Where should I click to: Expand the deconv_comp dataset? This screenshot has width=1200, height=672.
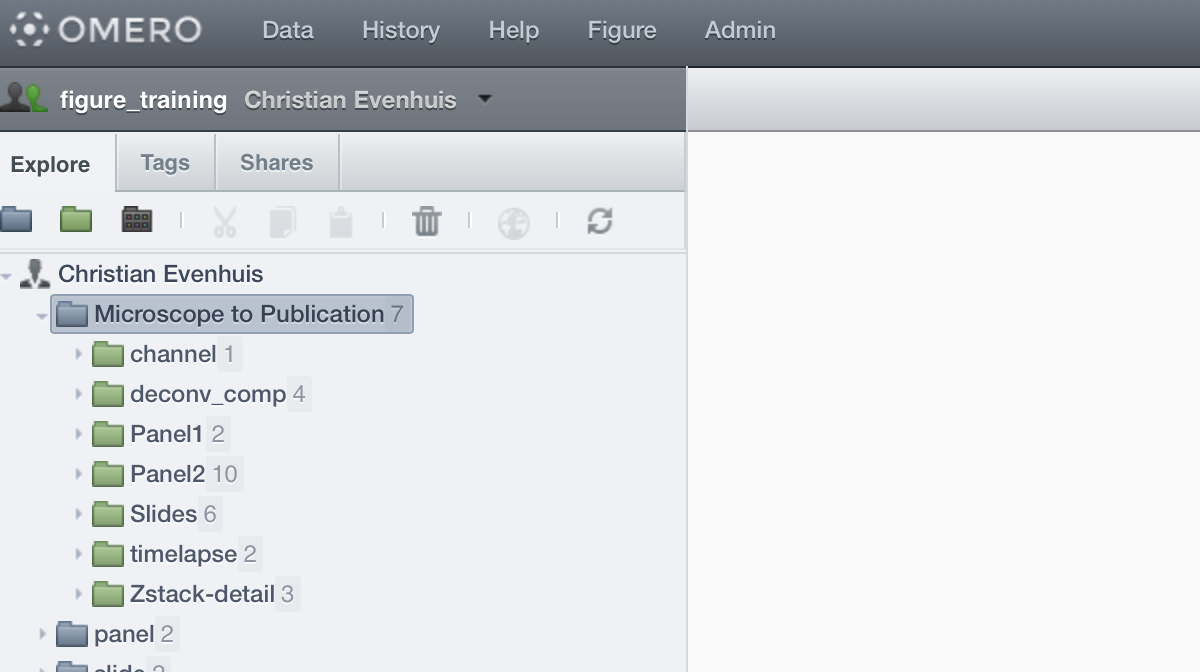click(79, 394)
